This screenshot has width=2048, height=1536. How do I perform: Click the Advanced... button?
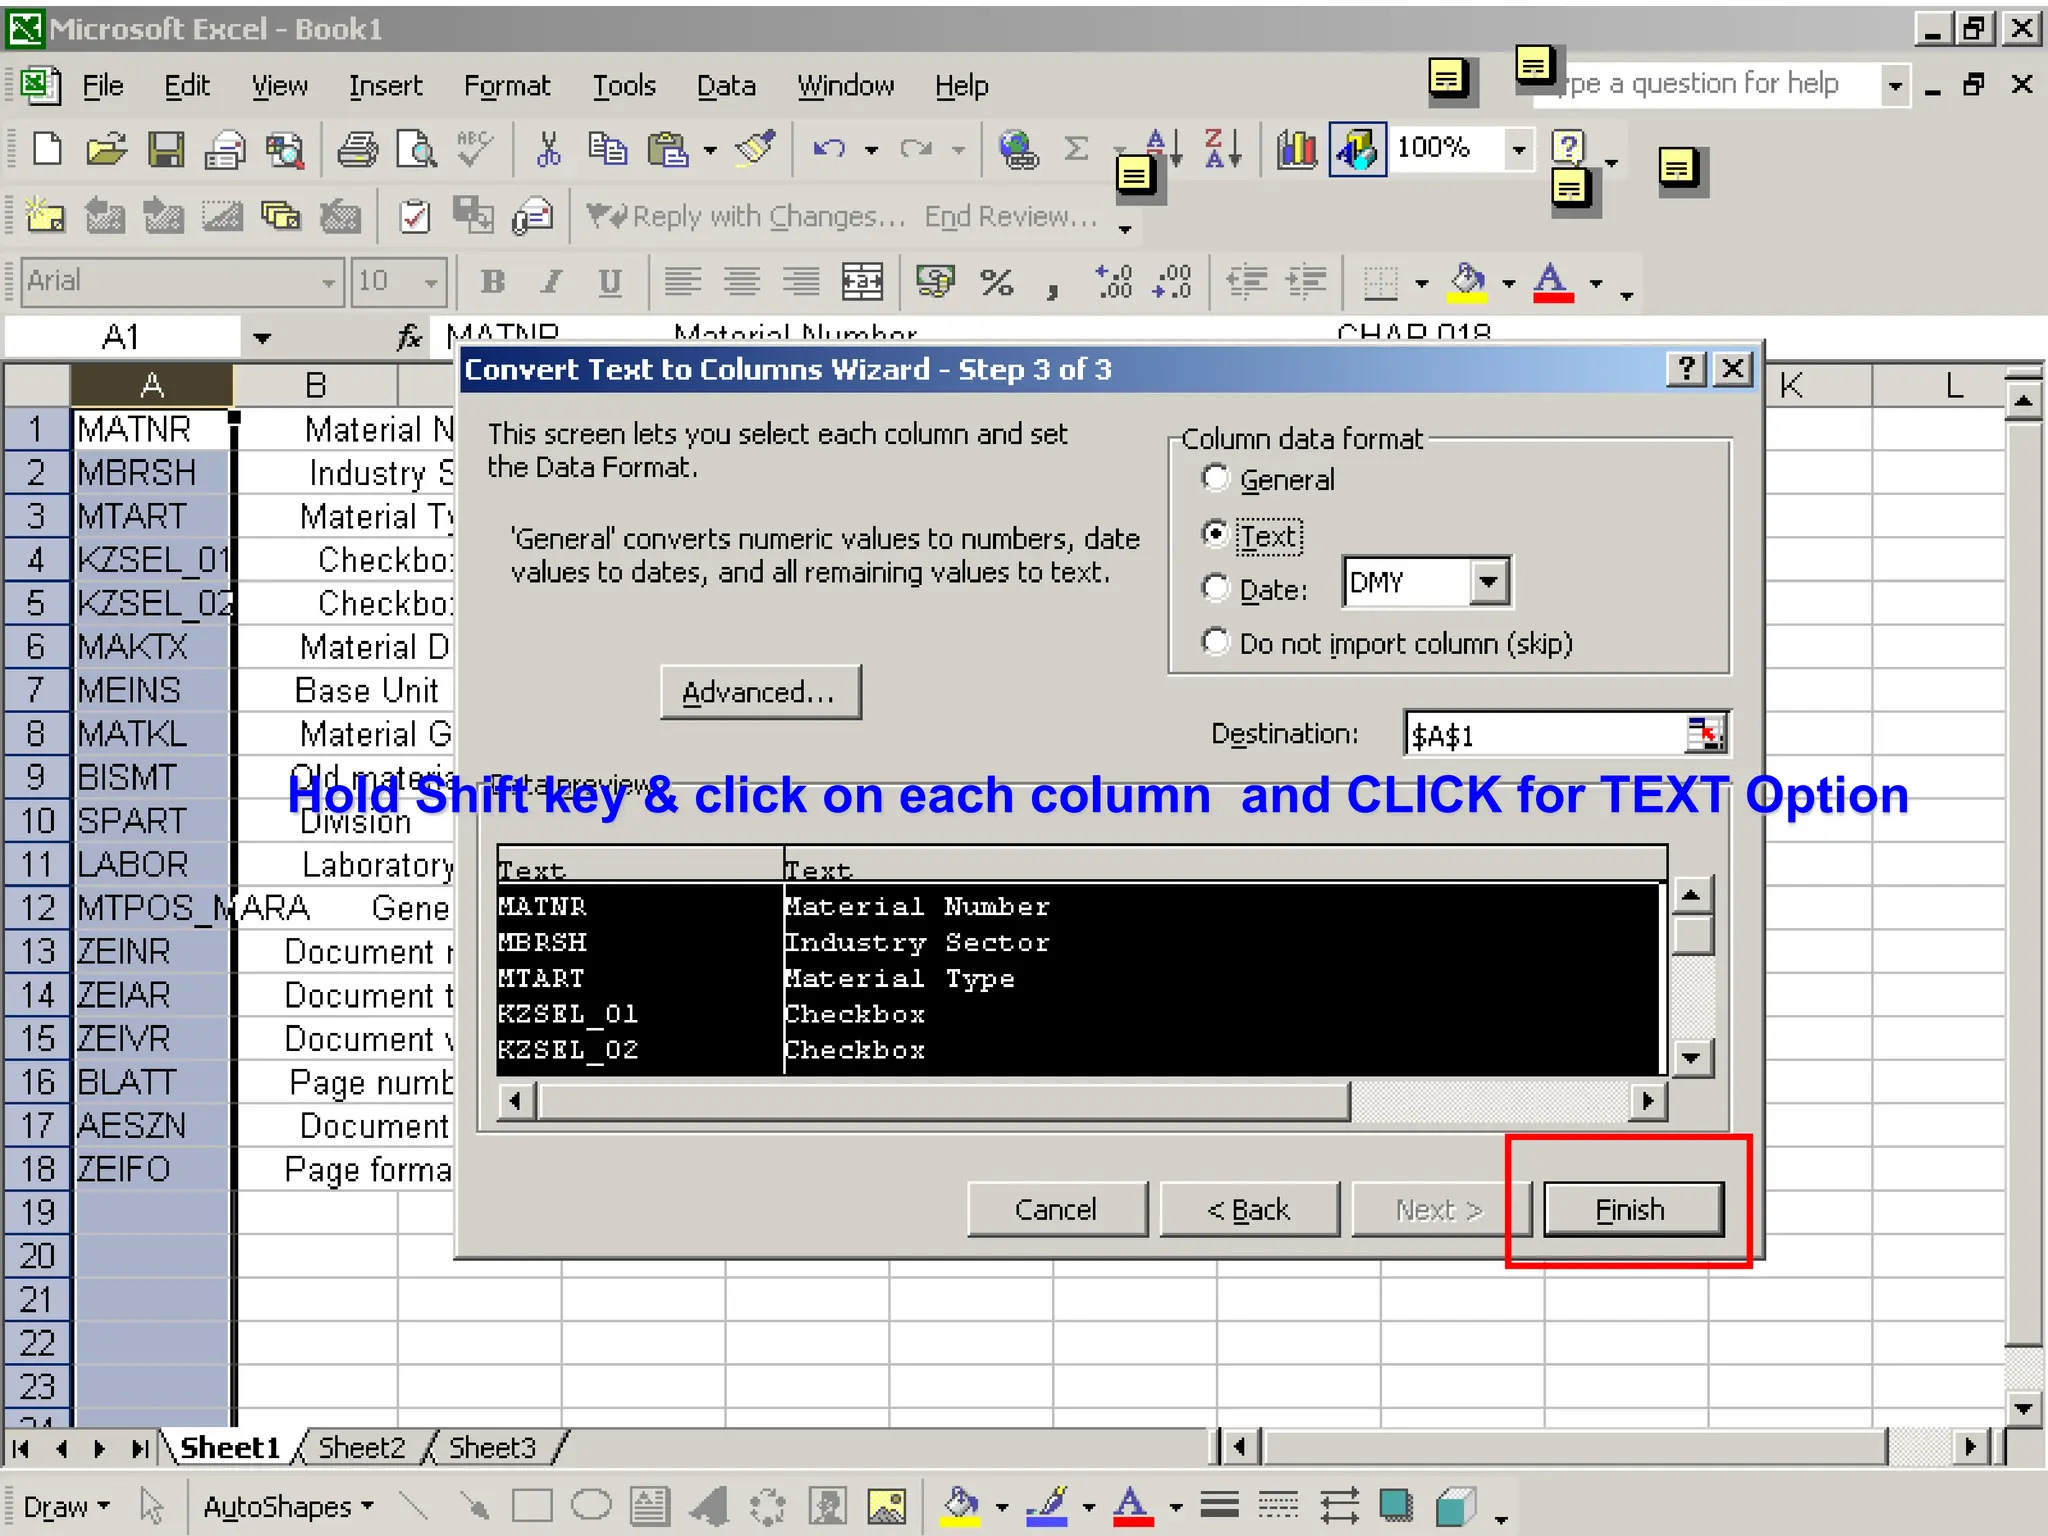click(x=759, y=692)
